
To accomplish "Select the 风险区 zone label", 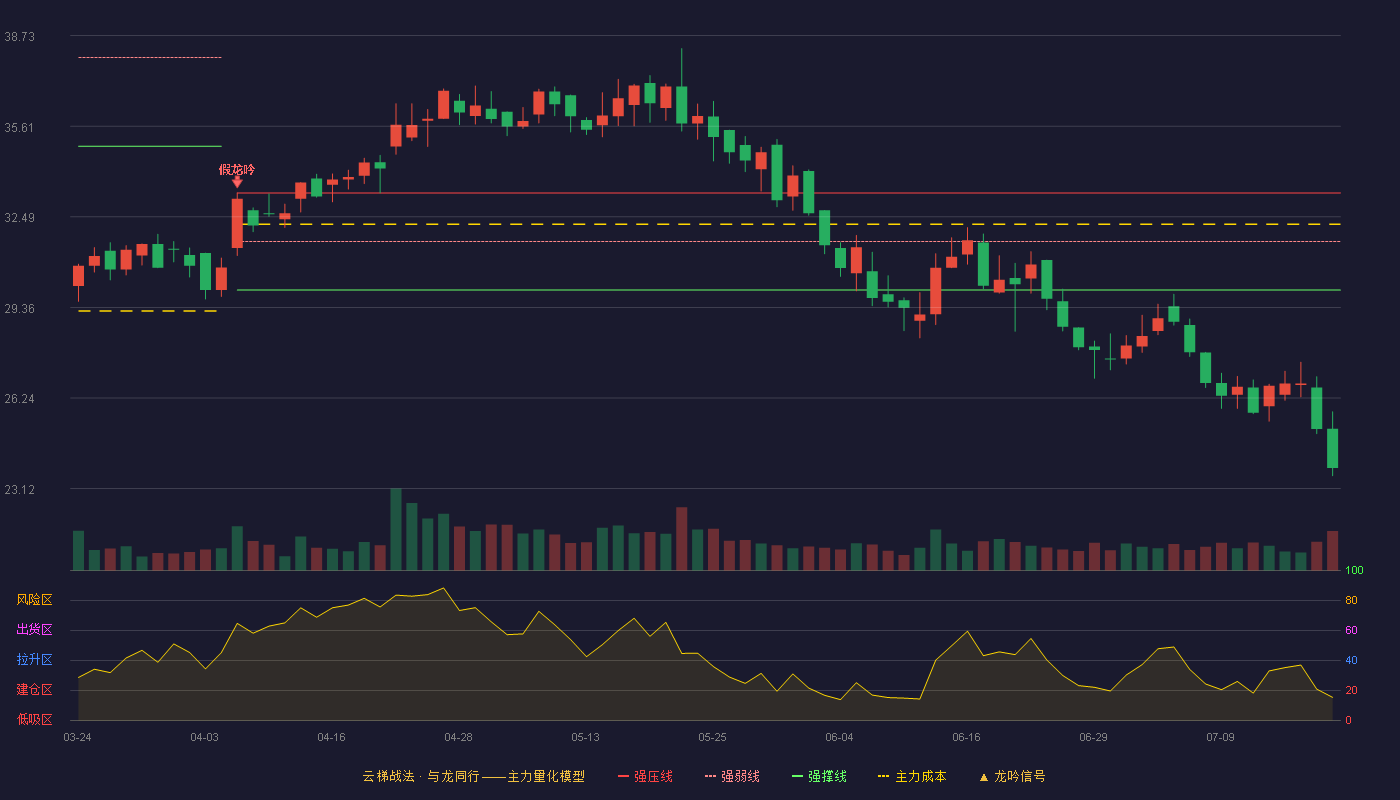I will (x=34, y=600).
